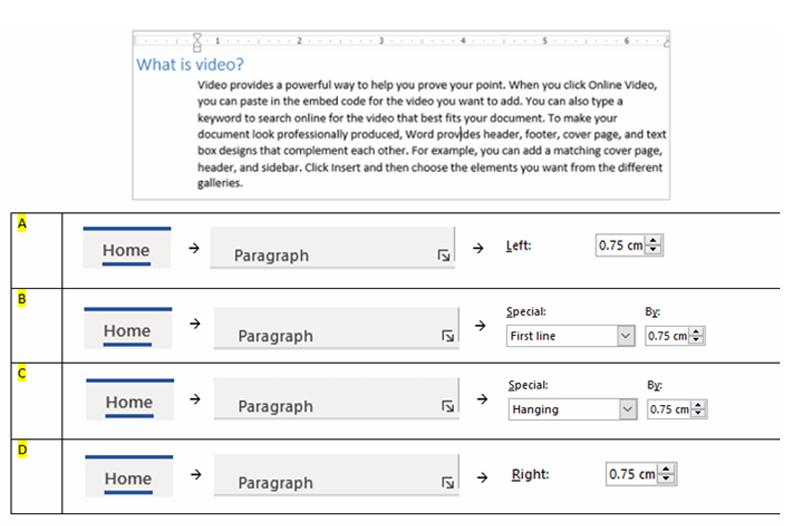Open Paragraph settings launcher in row D
Image resolution: width=804 pixels, height=526 pixels.
(447, 483)
